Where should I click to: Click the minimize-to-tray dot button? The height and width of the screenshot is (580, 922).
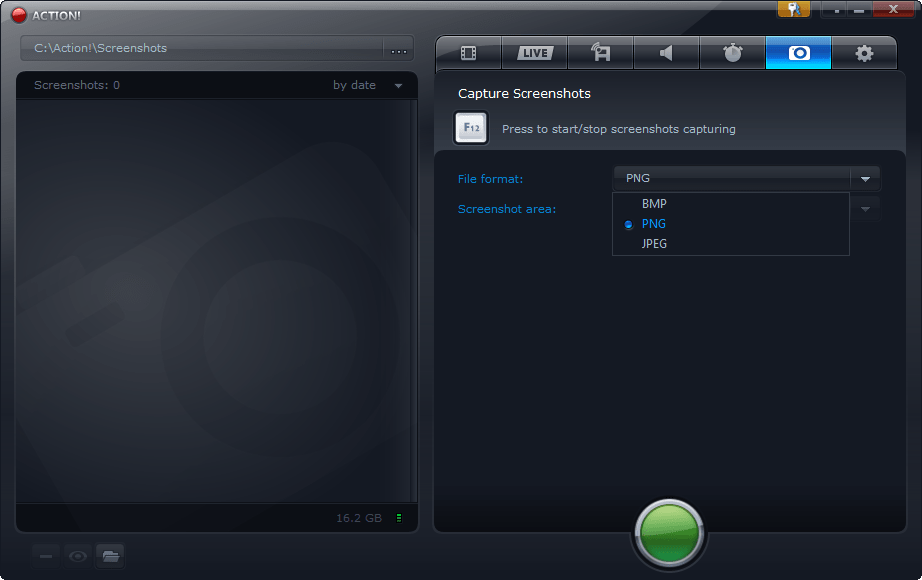tap(836, 9)
